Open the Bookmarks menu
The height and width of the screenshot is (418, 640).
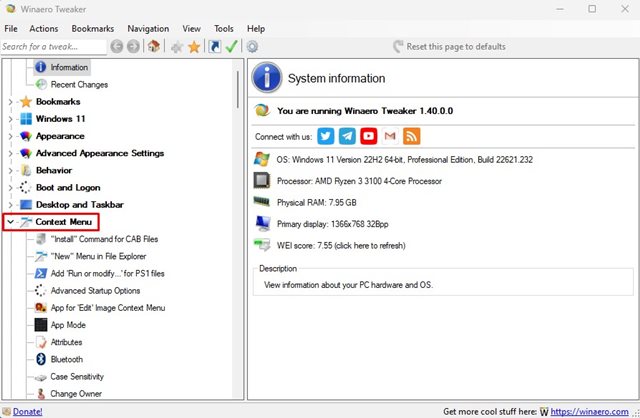click(93, 29)
